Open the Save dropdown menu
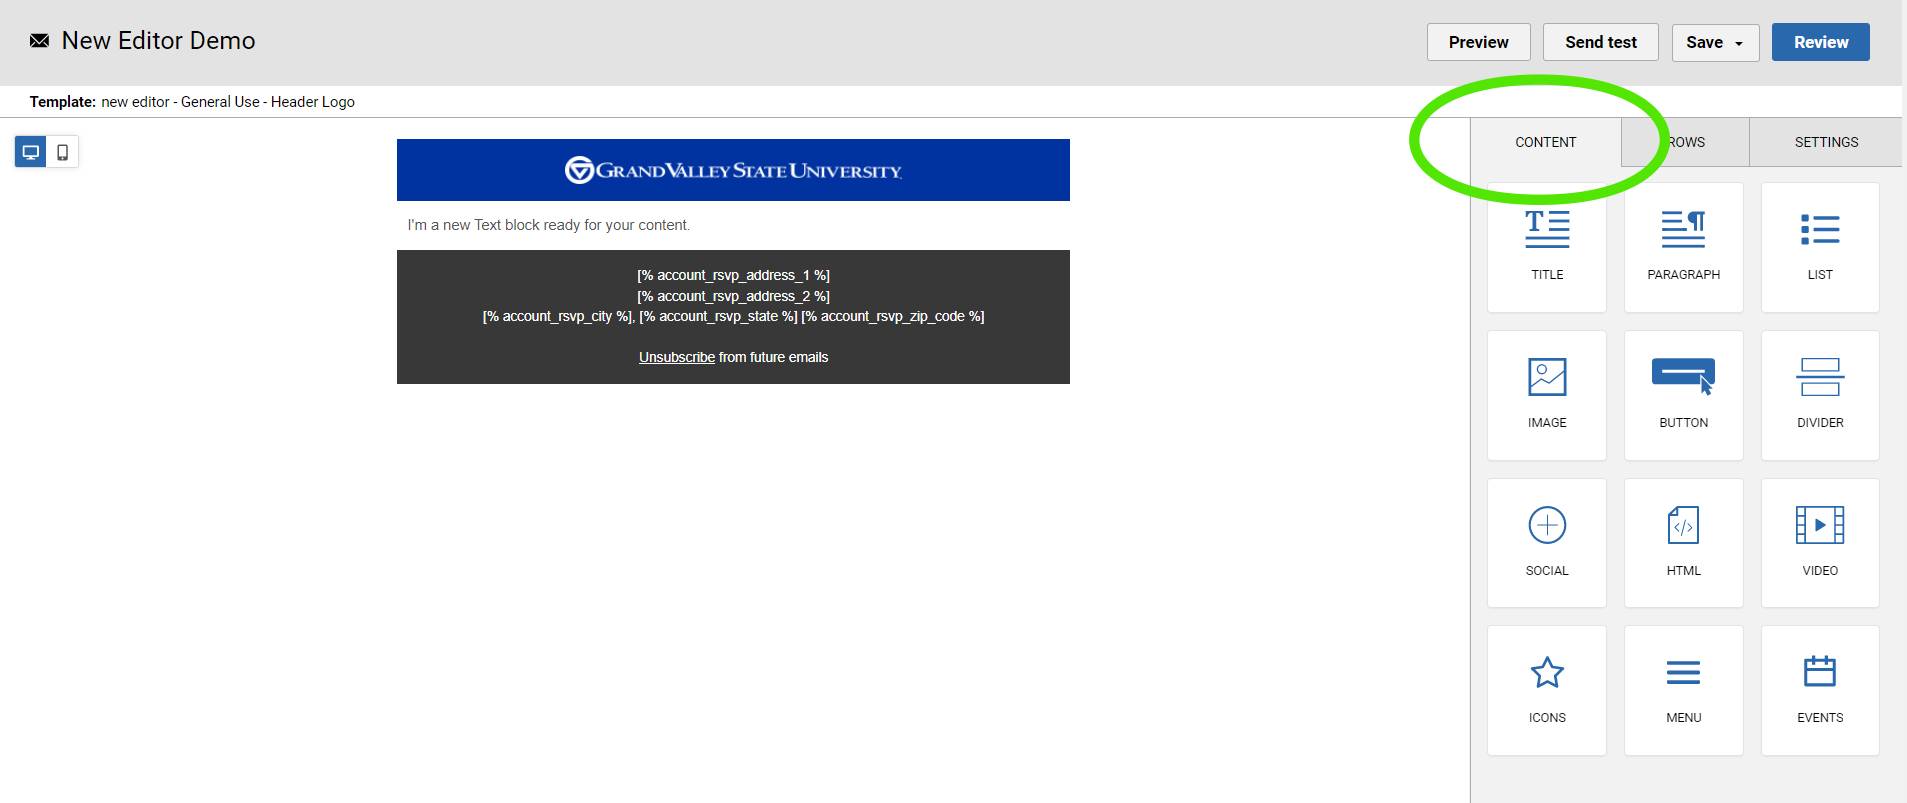The height and width of the screenshot is (803, 1907). tap(1714, 42)
